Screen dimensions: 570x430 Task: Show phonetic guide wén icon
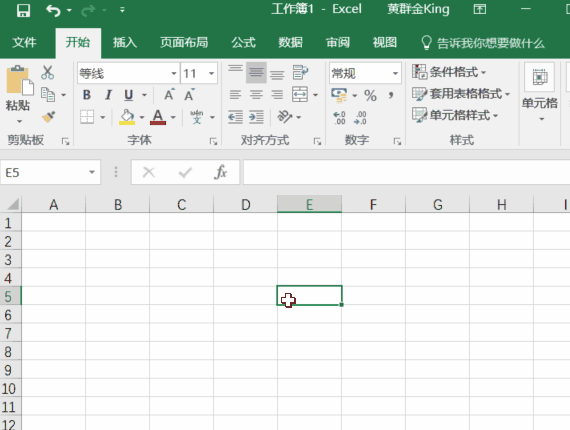pos(197,117)
